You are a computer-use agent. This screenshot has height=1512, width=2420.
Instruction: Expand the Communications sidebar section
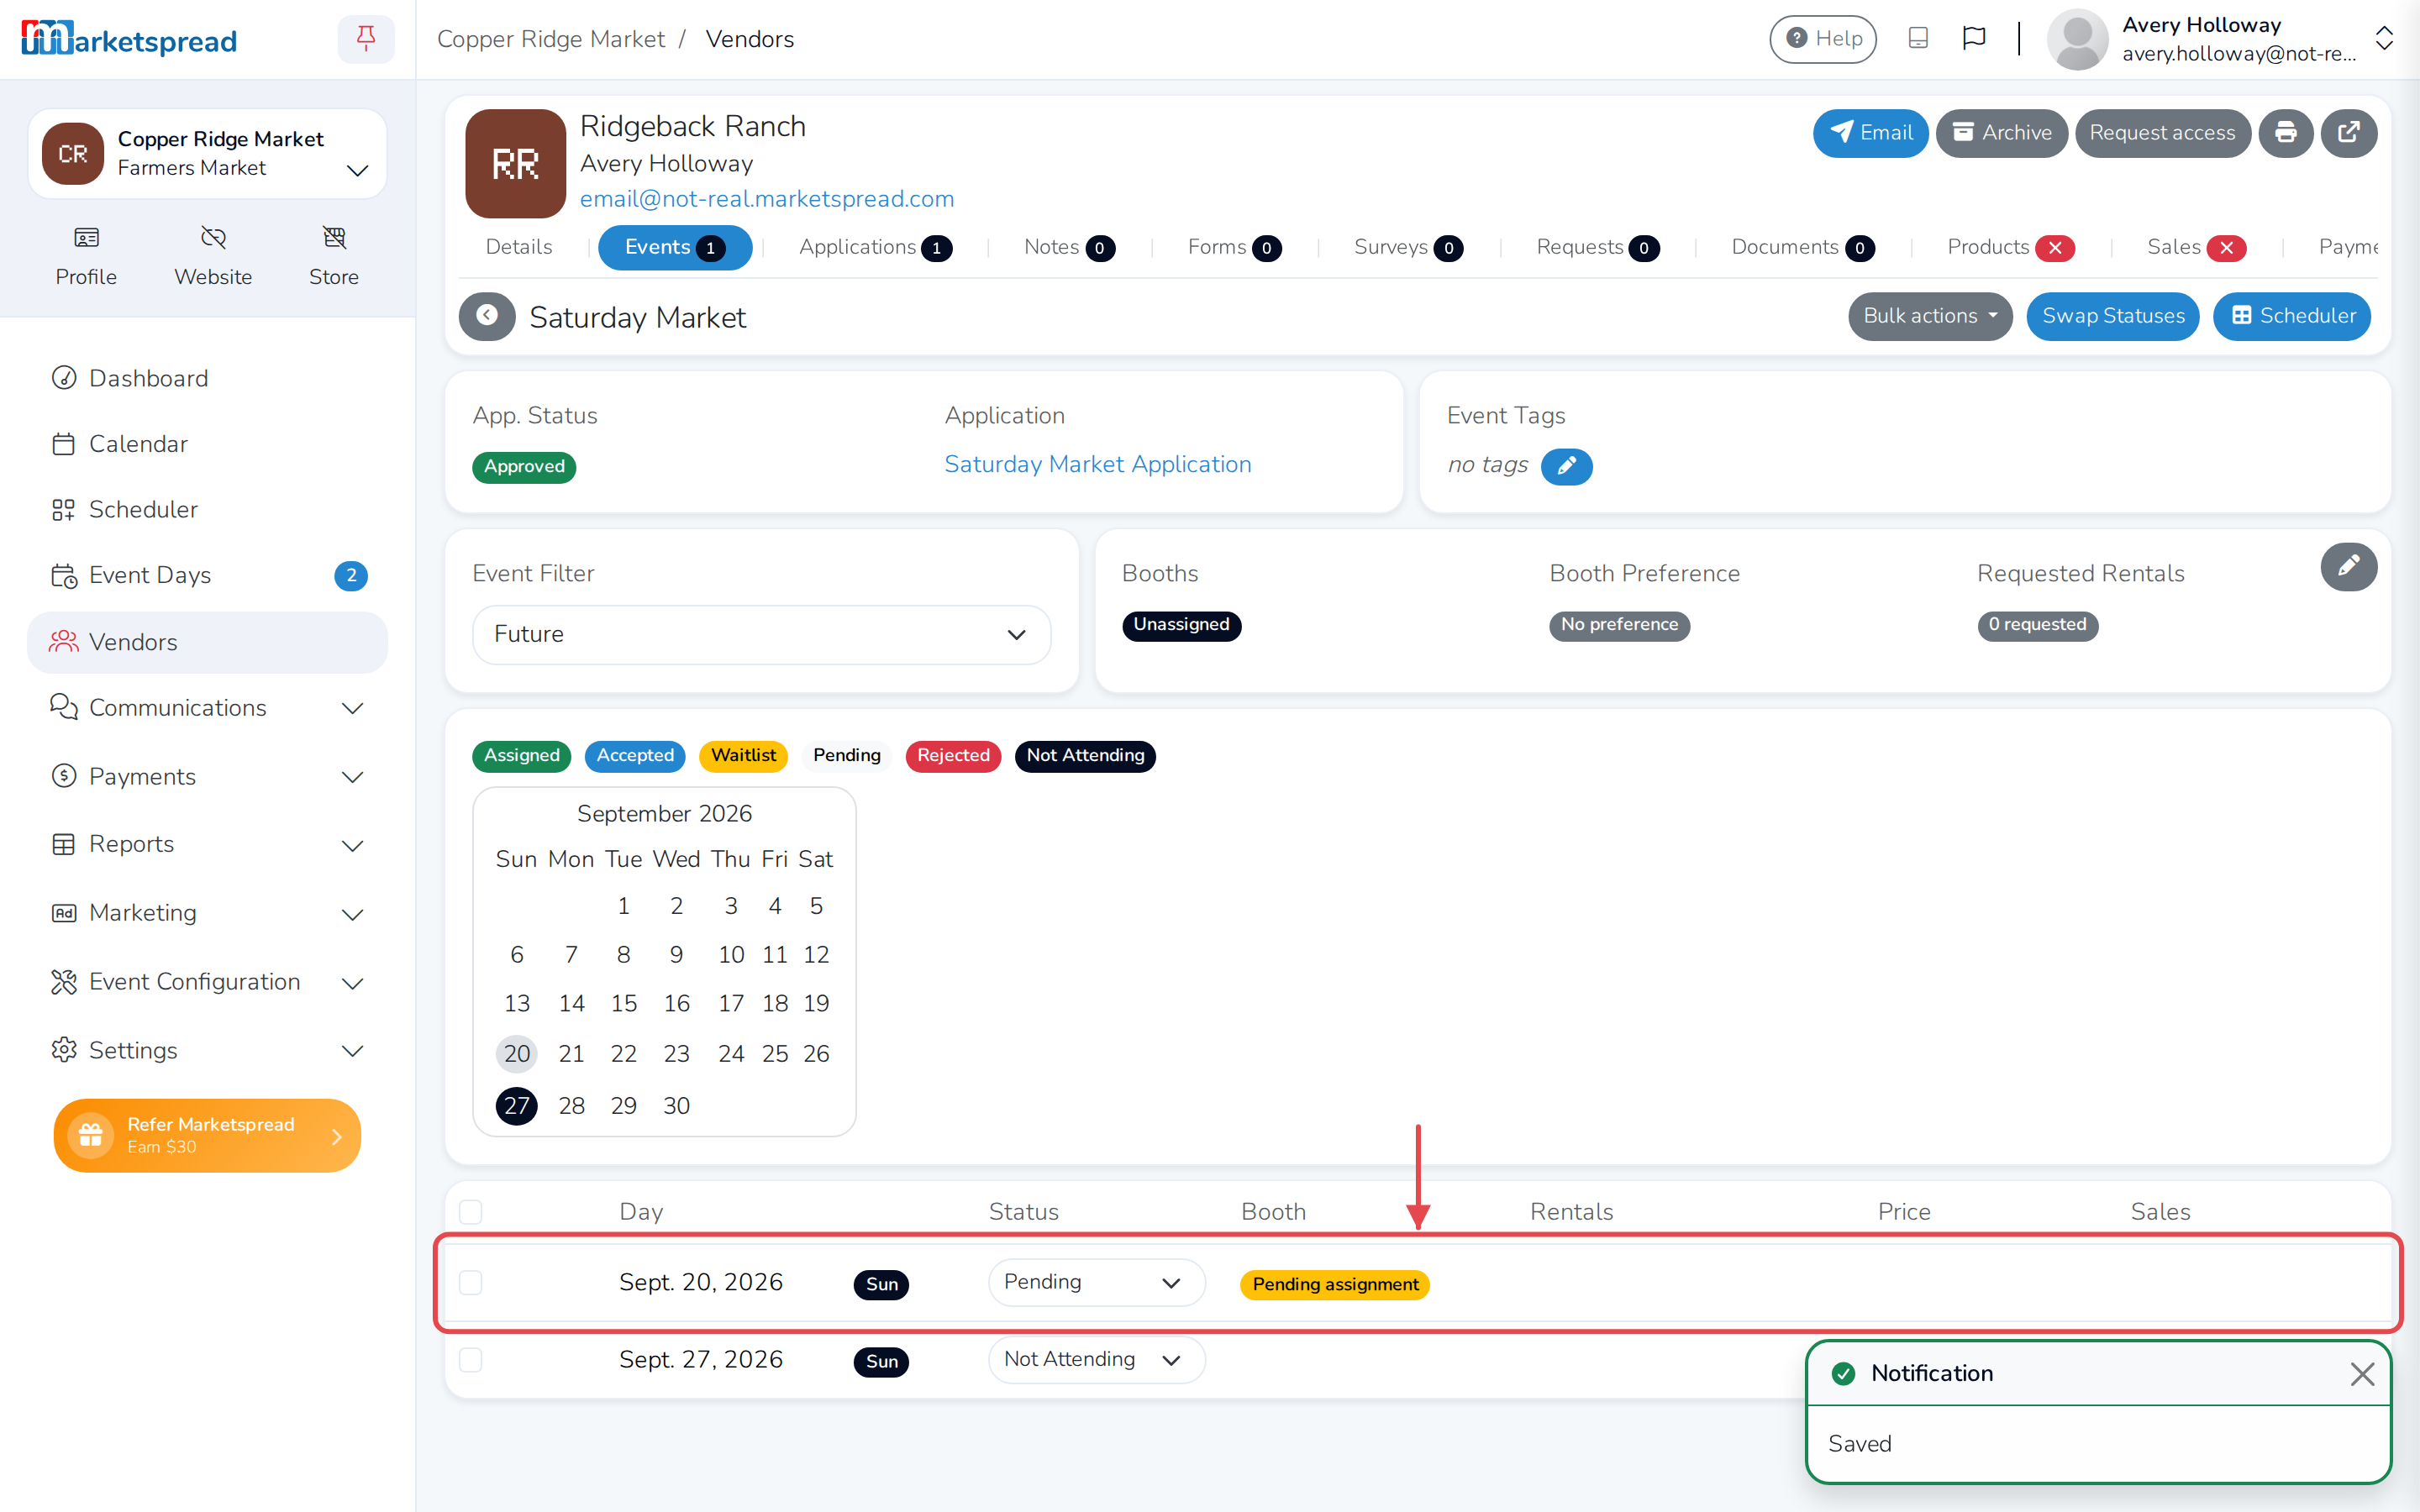(x=207, y=708)
